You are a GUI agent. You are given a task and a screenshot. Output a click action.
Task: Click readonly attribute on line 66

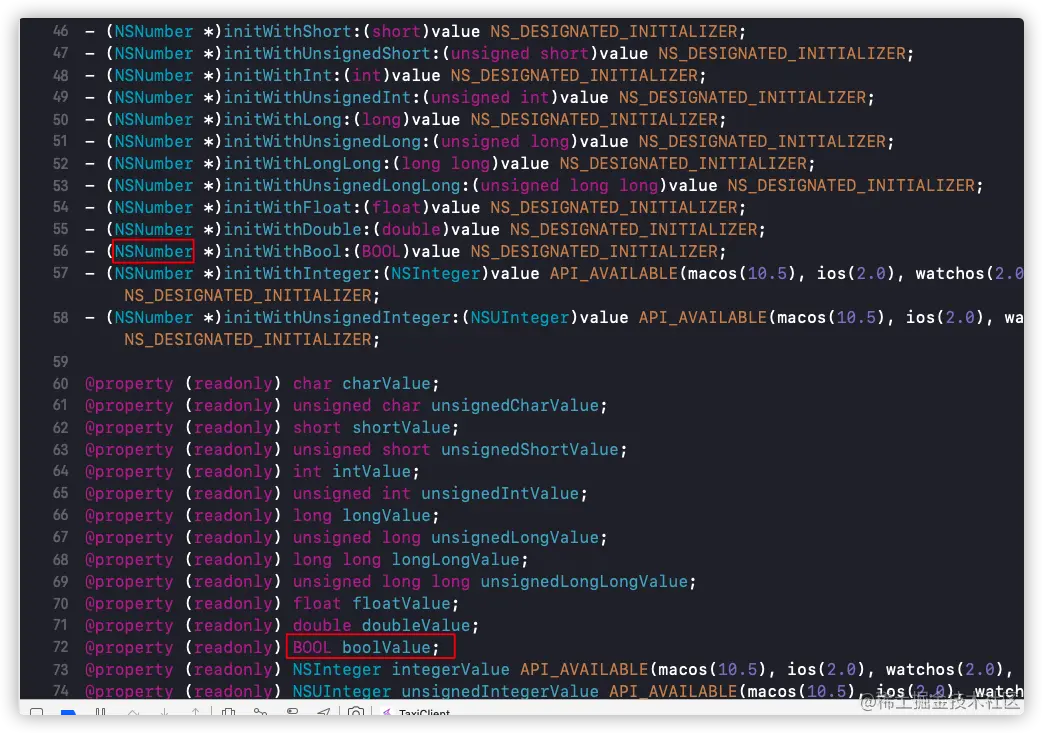(233, 515)
